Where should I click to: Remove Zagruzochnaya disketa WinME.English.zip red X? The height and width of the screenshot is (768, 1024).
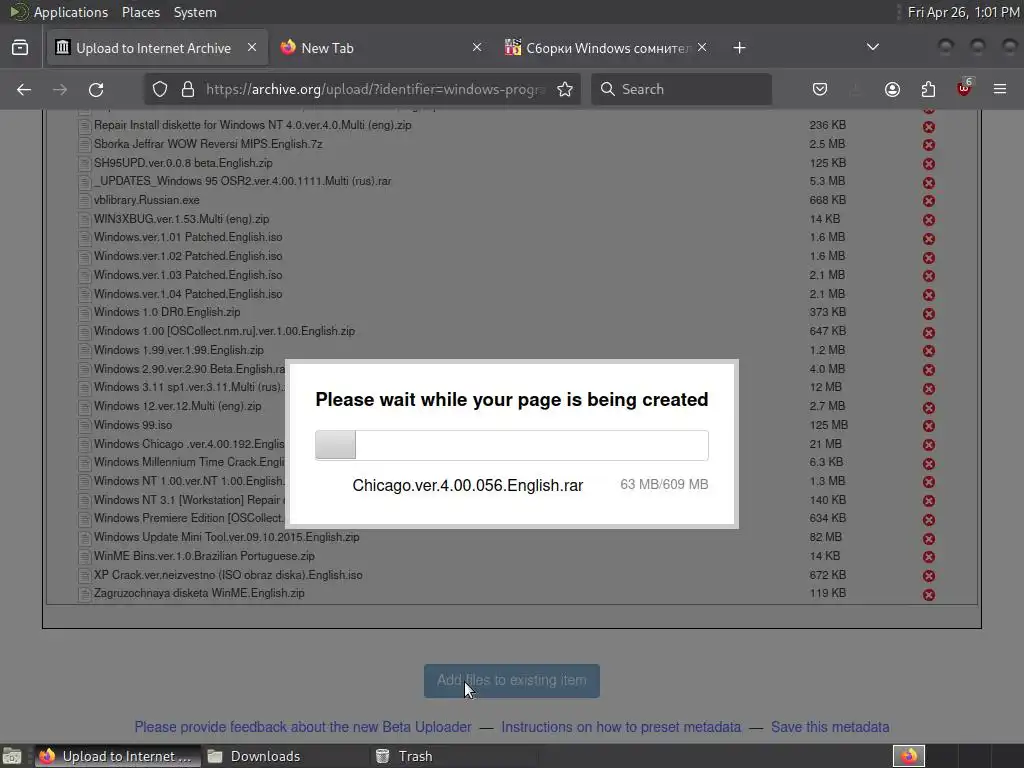929,595
